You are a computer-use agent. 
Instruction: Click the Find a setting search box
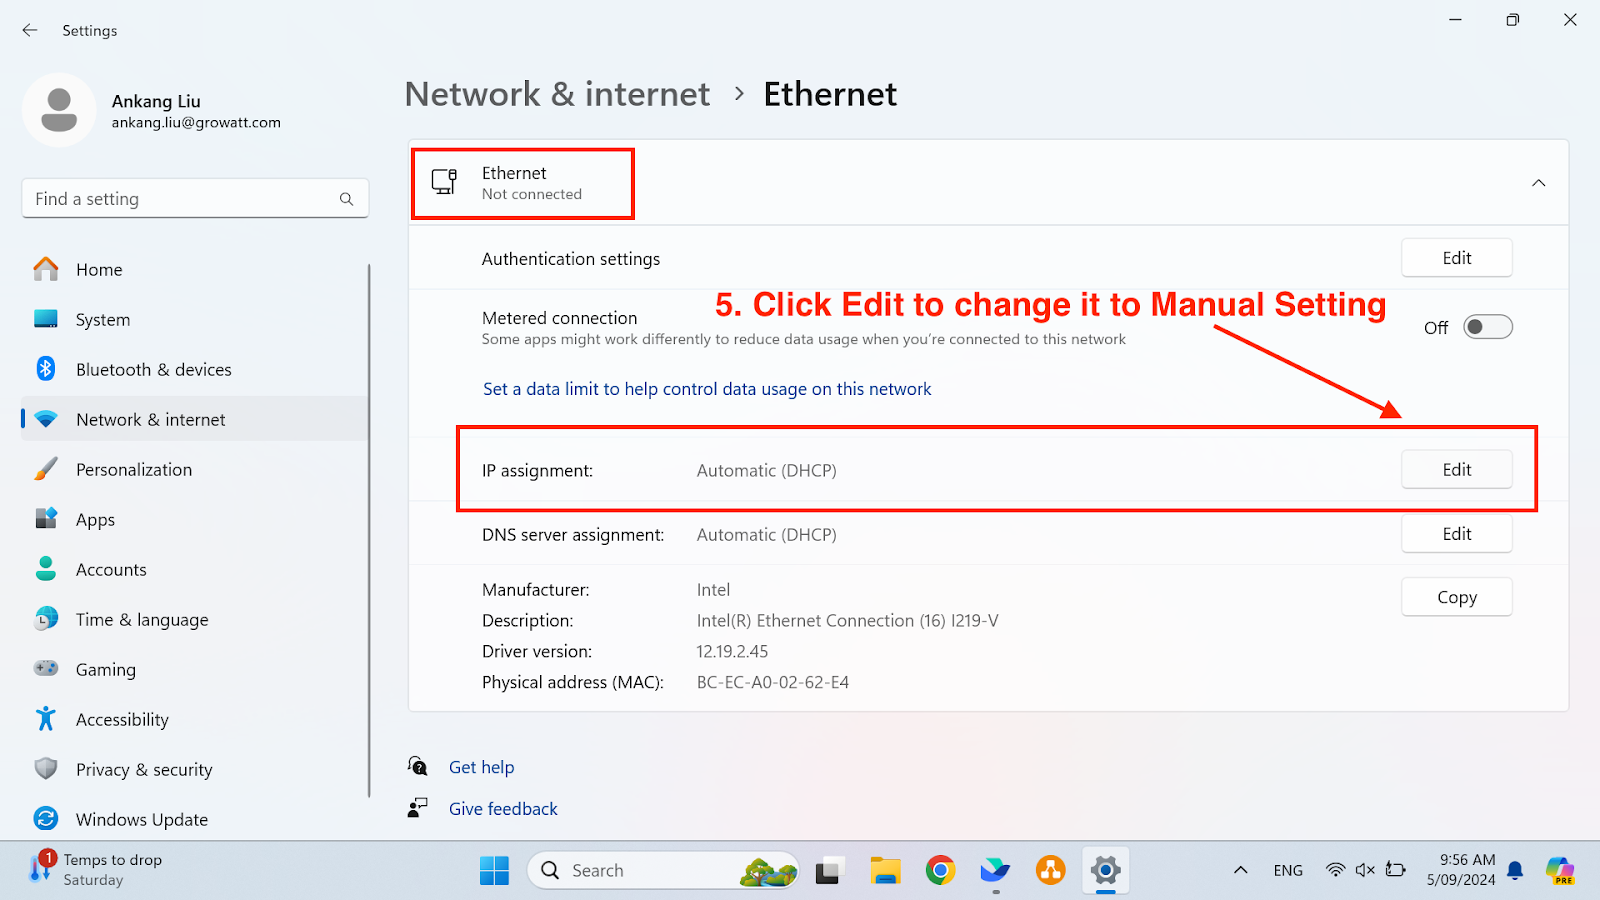(x=180, y=199)
